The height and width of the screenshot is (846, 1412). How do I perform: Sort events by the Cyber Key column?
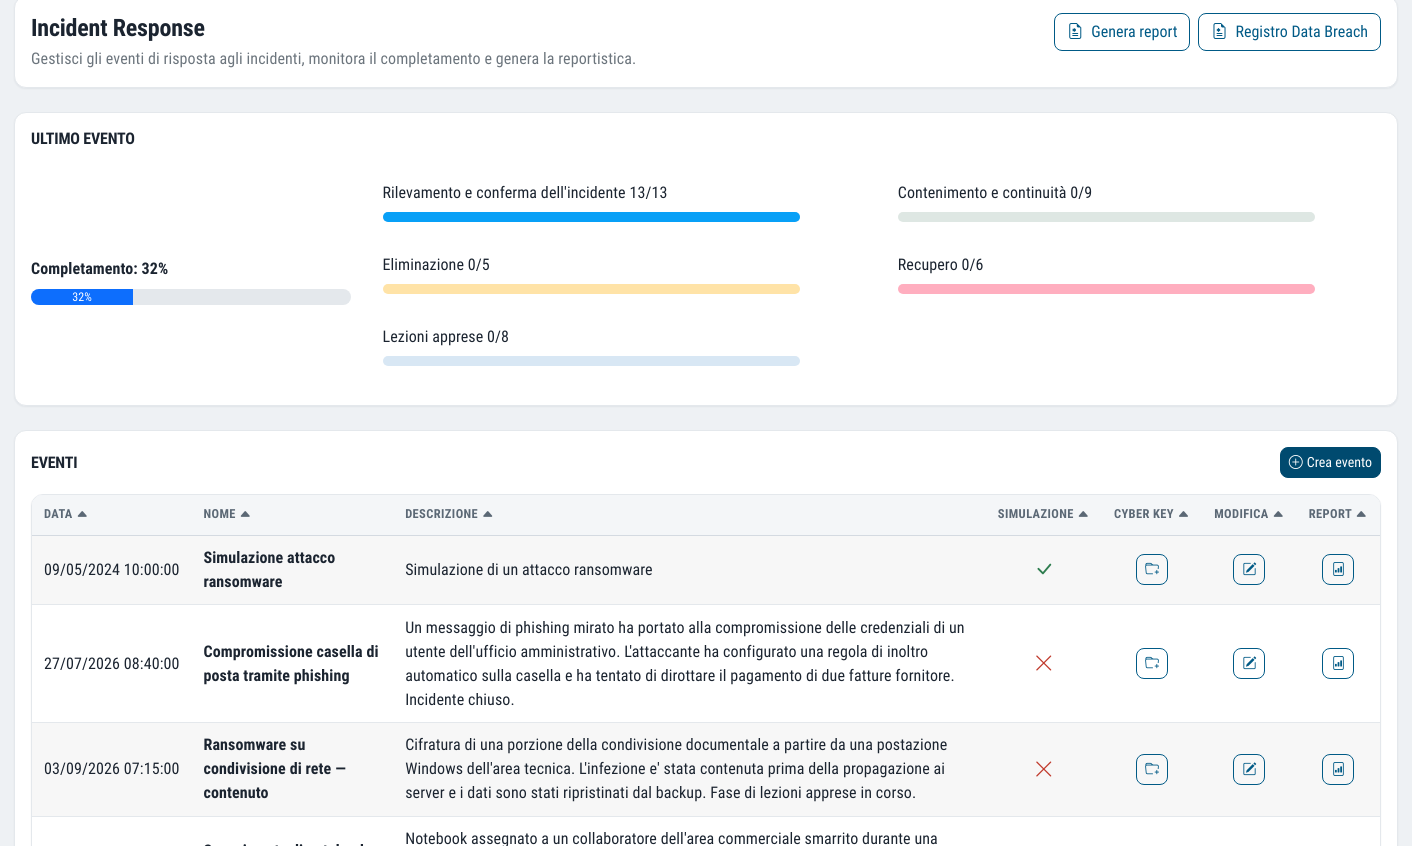(x=1151, y=514)
